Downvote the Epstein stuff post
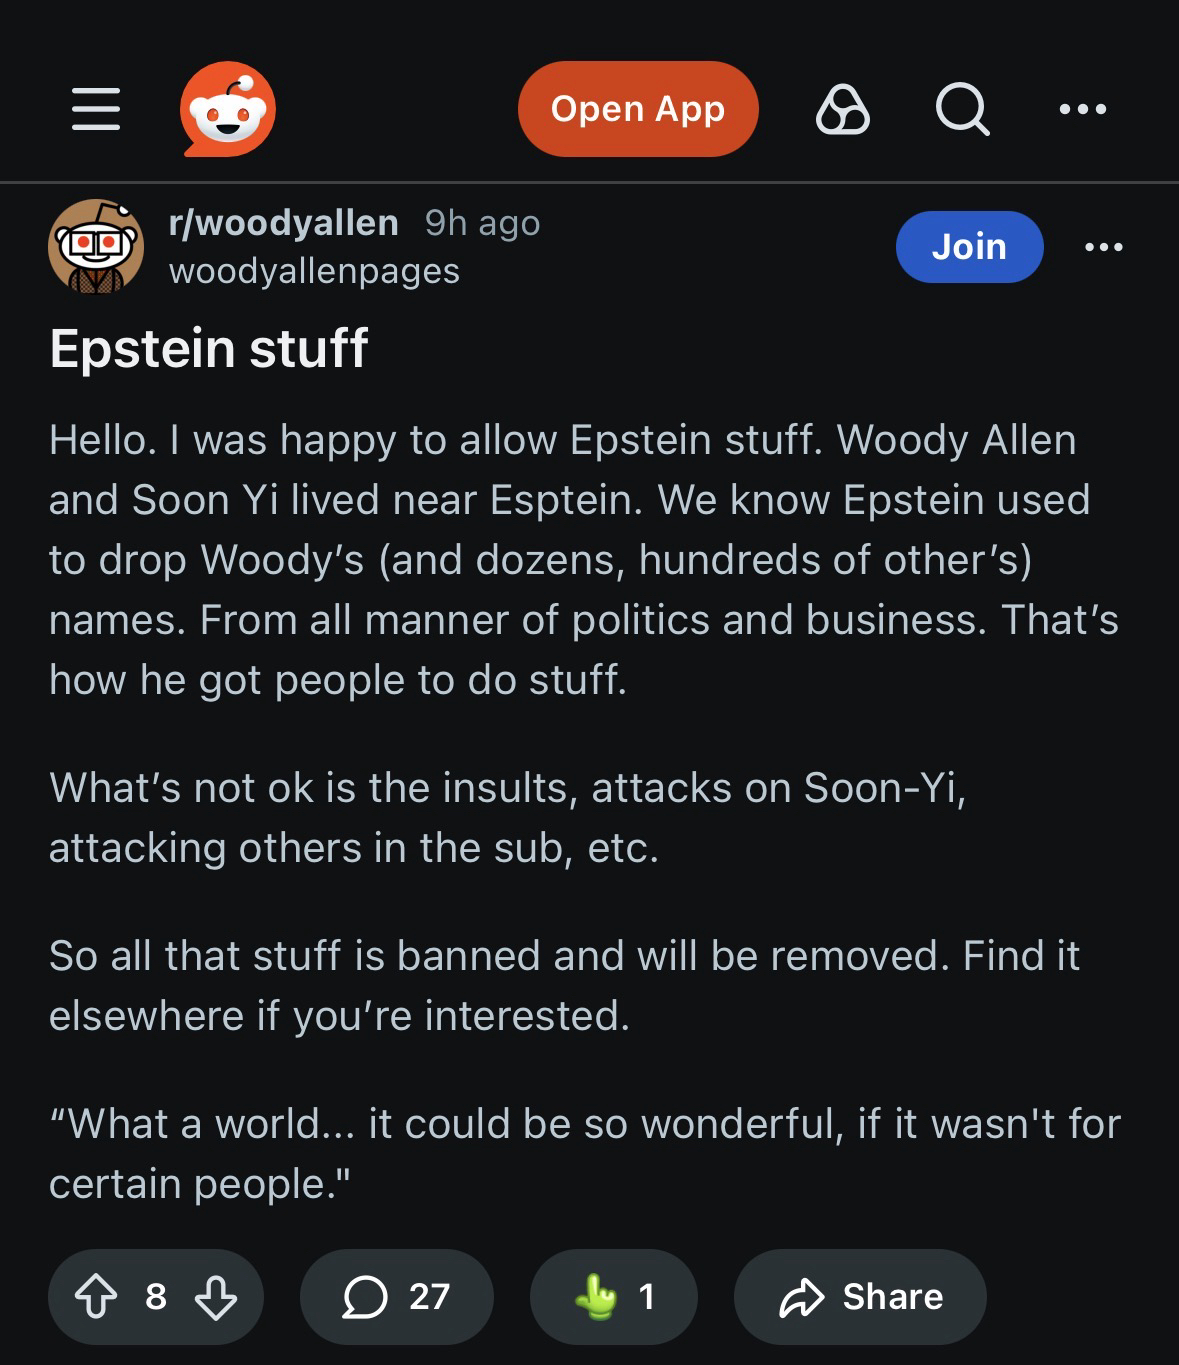The image size is (1179, 1365). [x=216, y=1297]
